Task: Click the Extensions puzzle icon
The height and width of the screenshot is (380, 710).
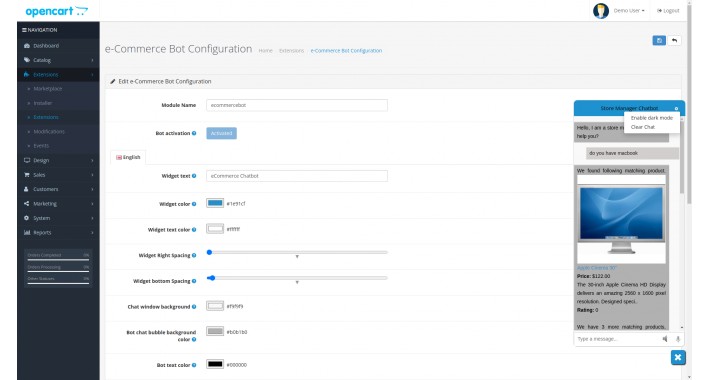Action: [x=27, y=74]
